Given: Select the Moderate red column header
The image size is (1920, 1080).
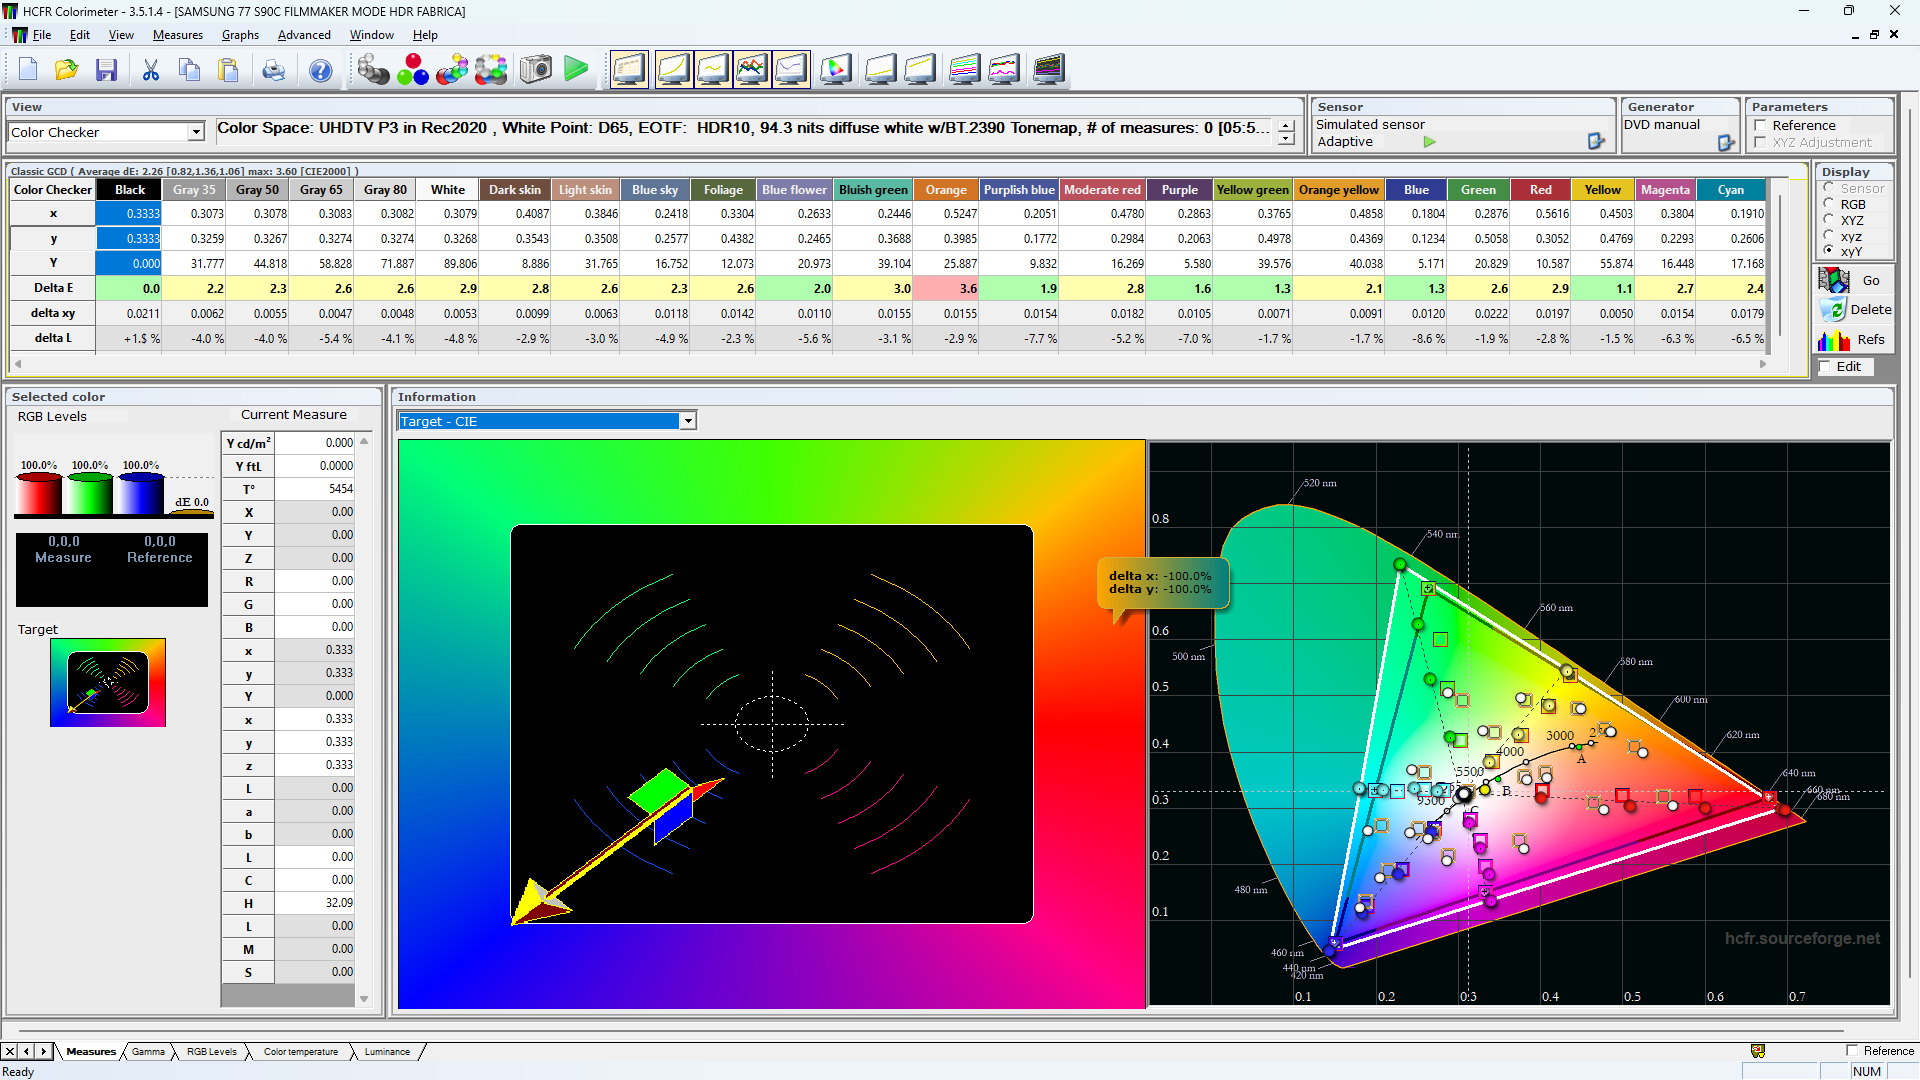Looking at the screenshot, I should 1102,190.
